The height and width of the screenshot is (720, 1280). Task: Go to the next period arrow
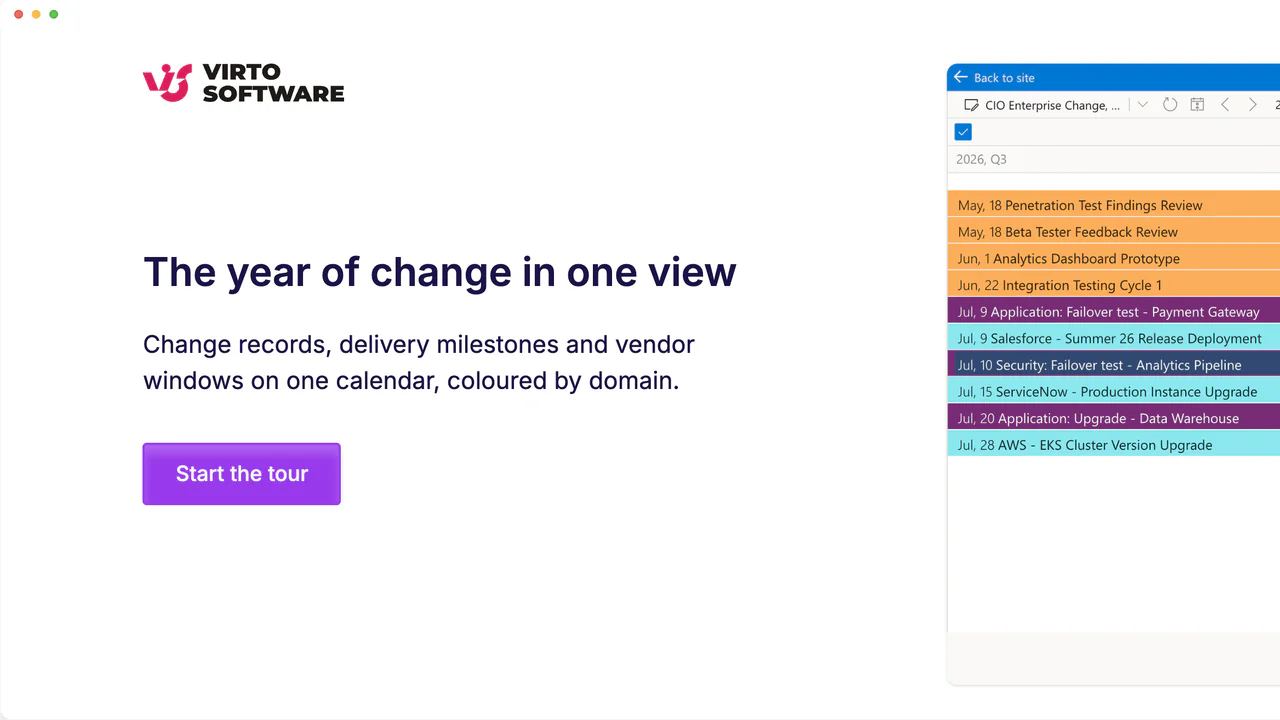[x=1252, y=105]
